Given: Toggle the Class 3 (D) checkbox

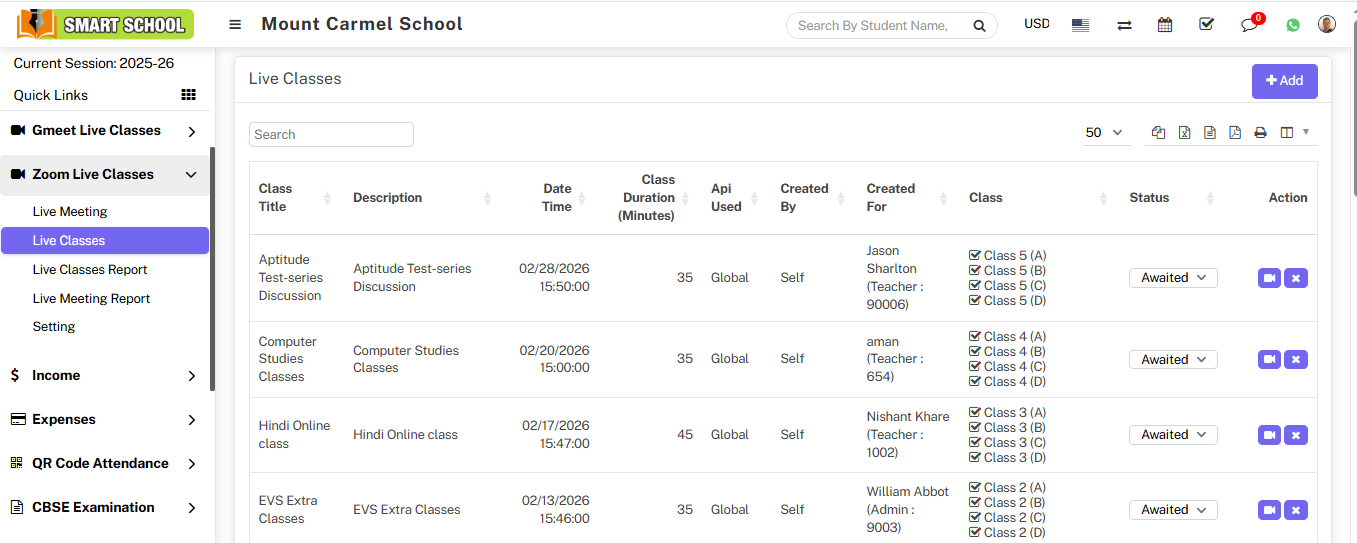Looking at the screenshot, I should point(975,458).
